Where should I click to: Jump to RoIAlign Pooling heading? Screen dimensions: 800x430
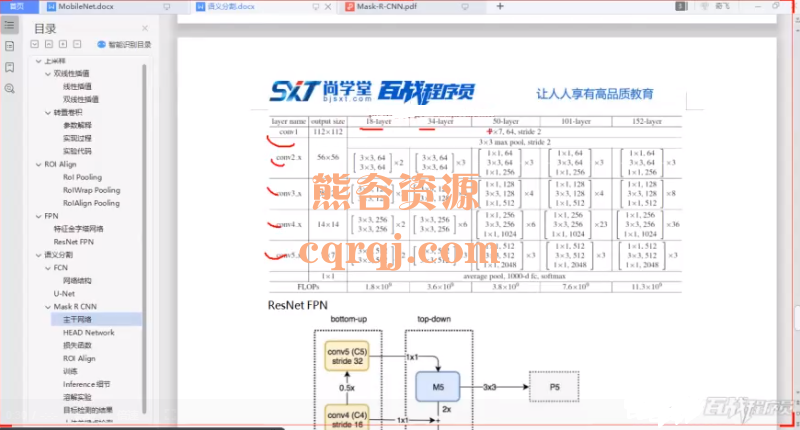coord(91,203)
